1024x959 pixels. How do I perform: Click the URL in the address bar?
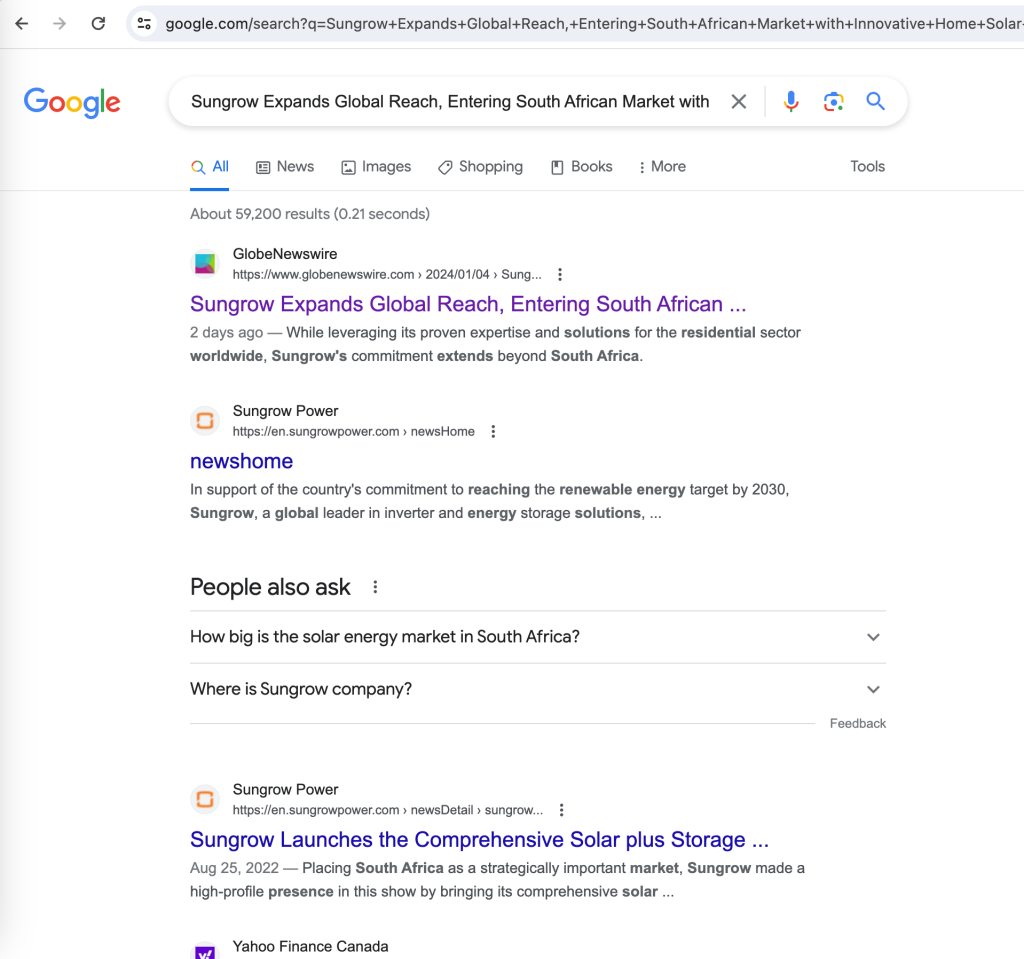pyautogui.click(x=593, y=24)
